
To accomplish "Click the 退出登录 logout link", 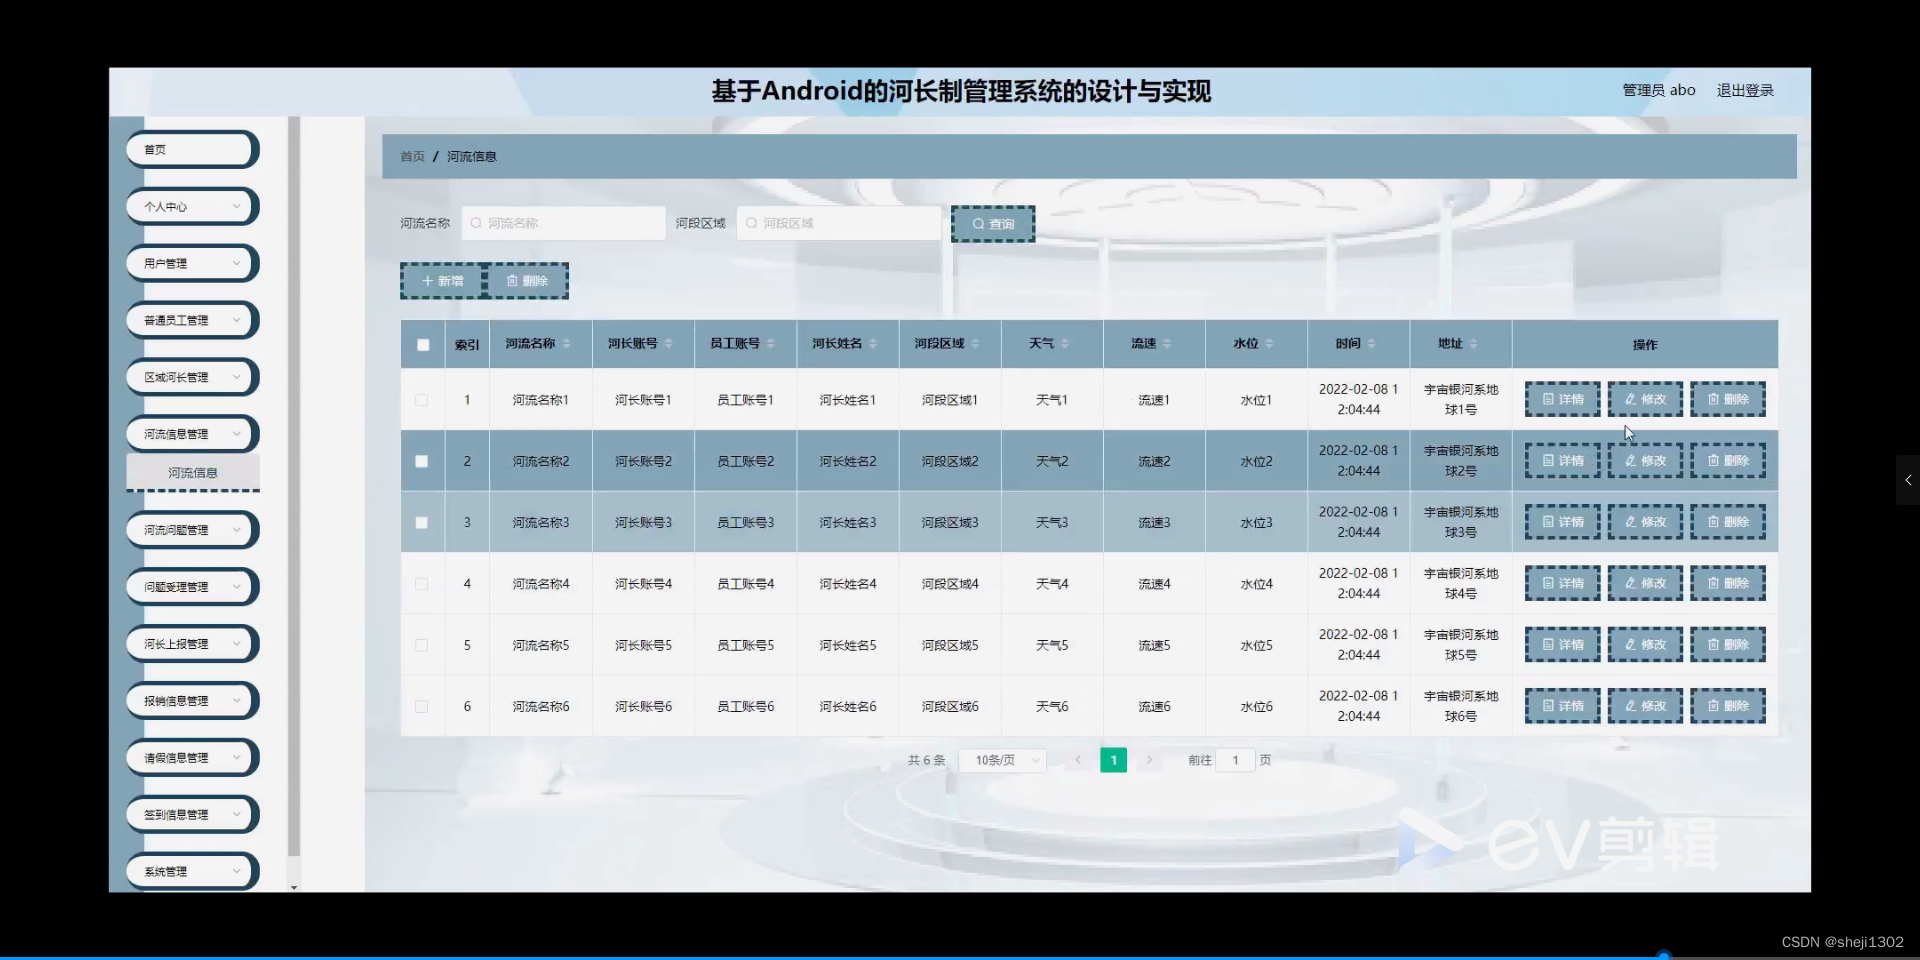I will tap(1744, 90).
